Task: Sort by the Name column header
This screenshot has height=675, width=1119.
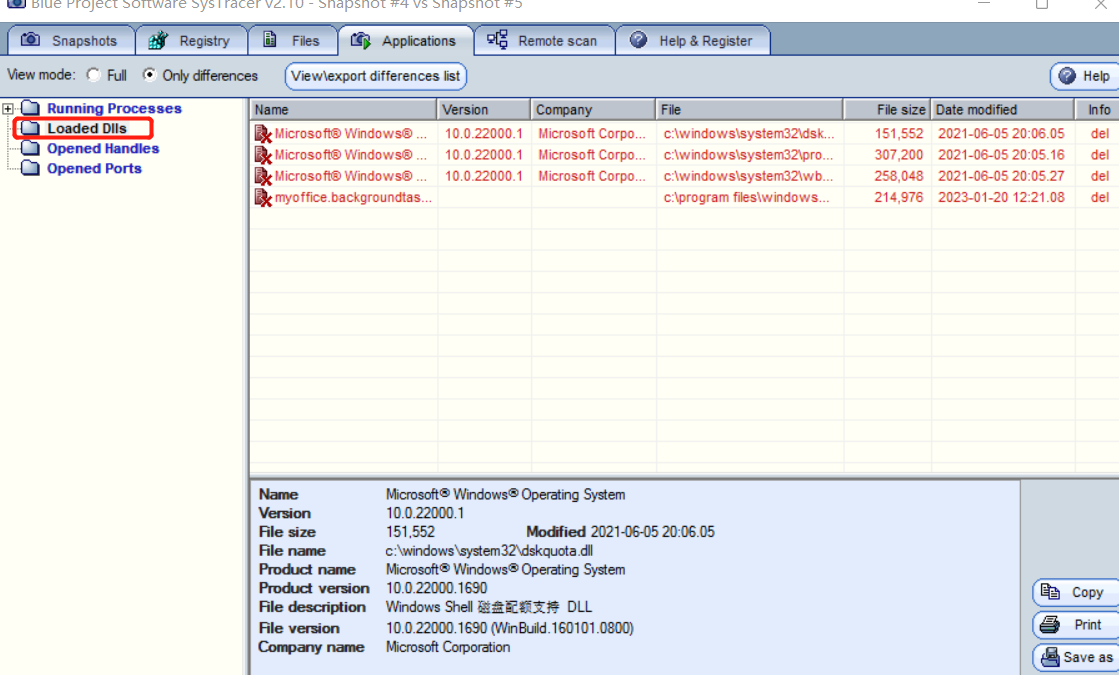Action: (343, 109)
